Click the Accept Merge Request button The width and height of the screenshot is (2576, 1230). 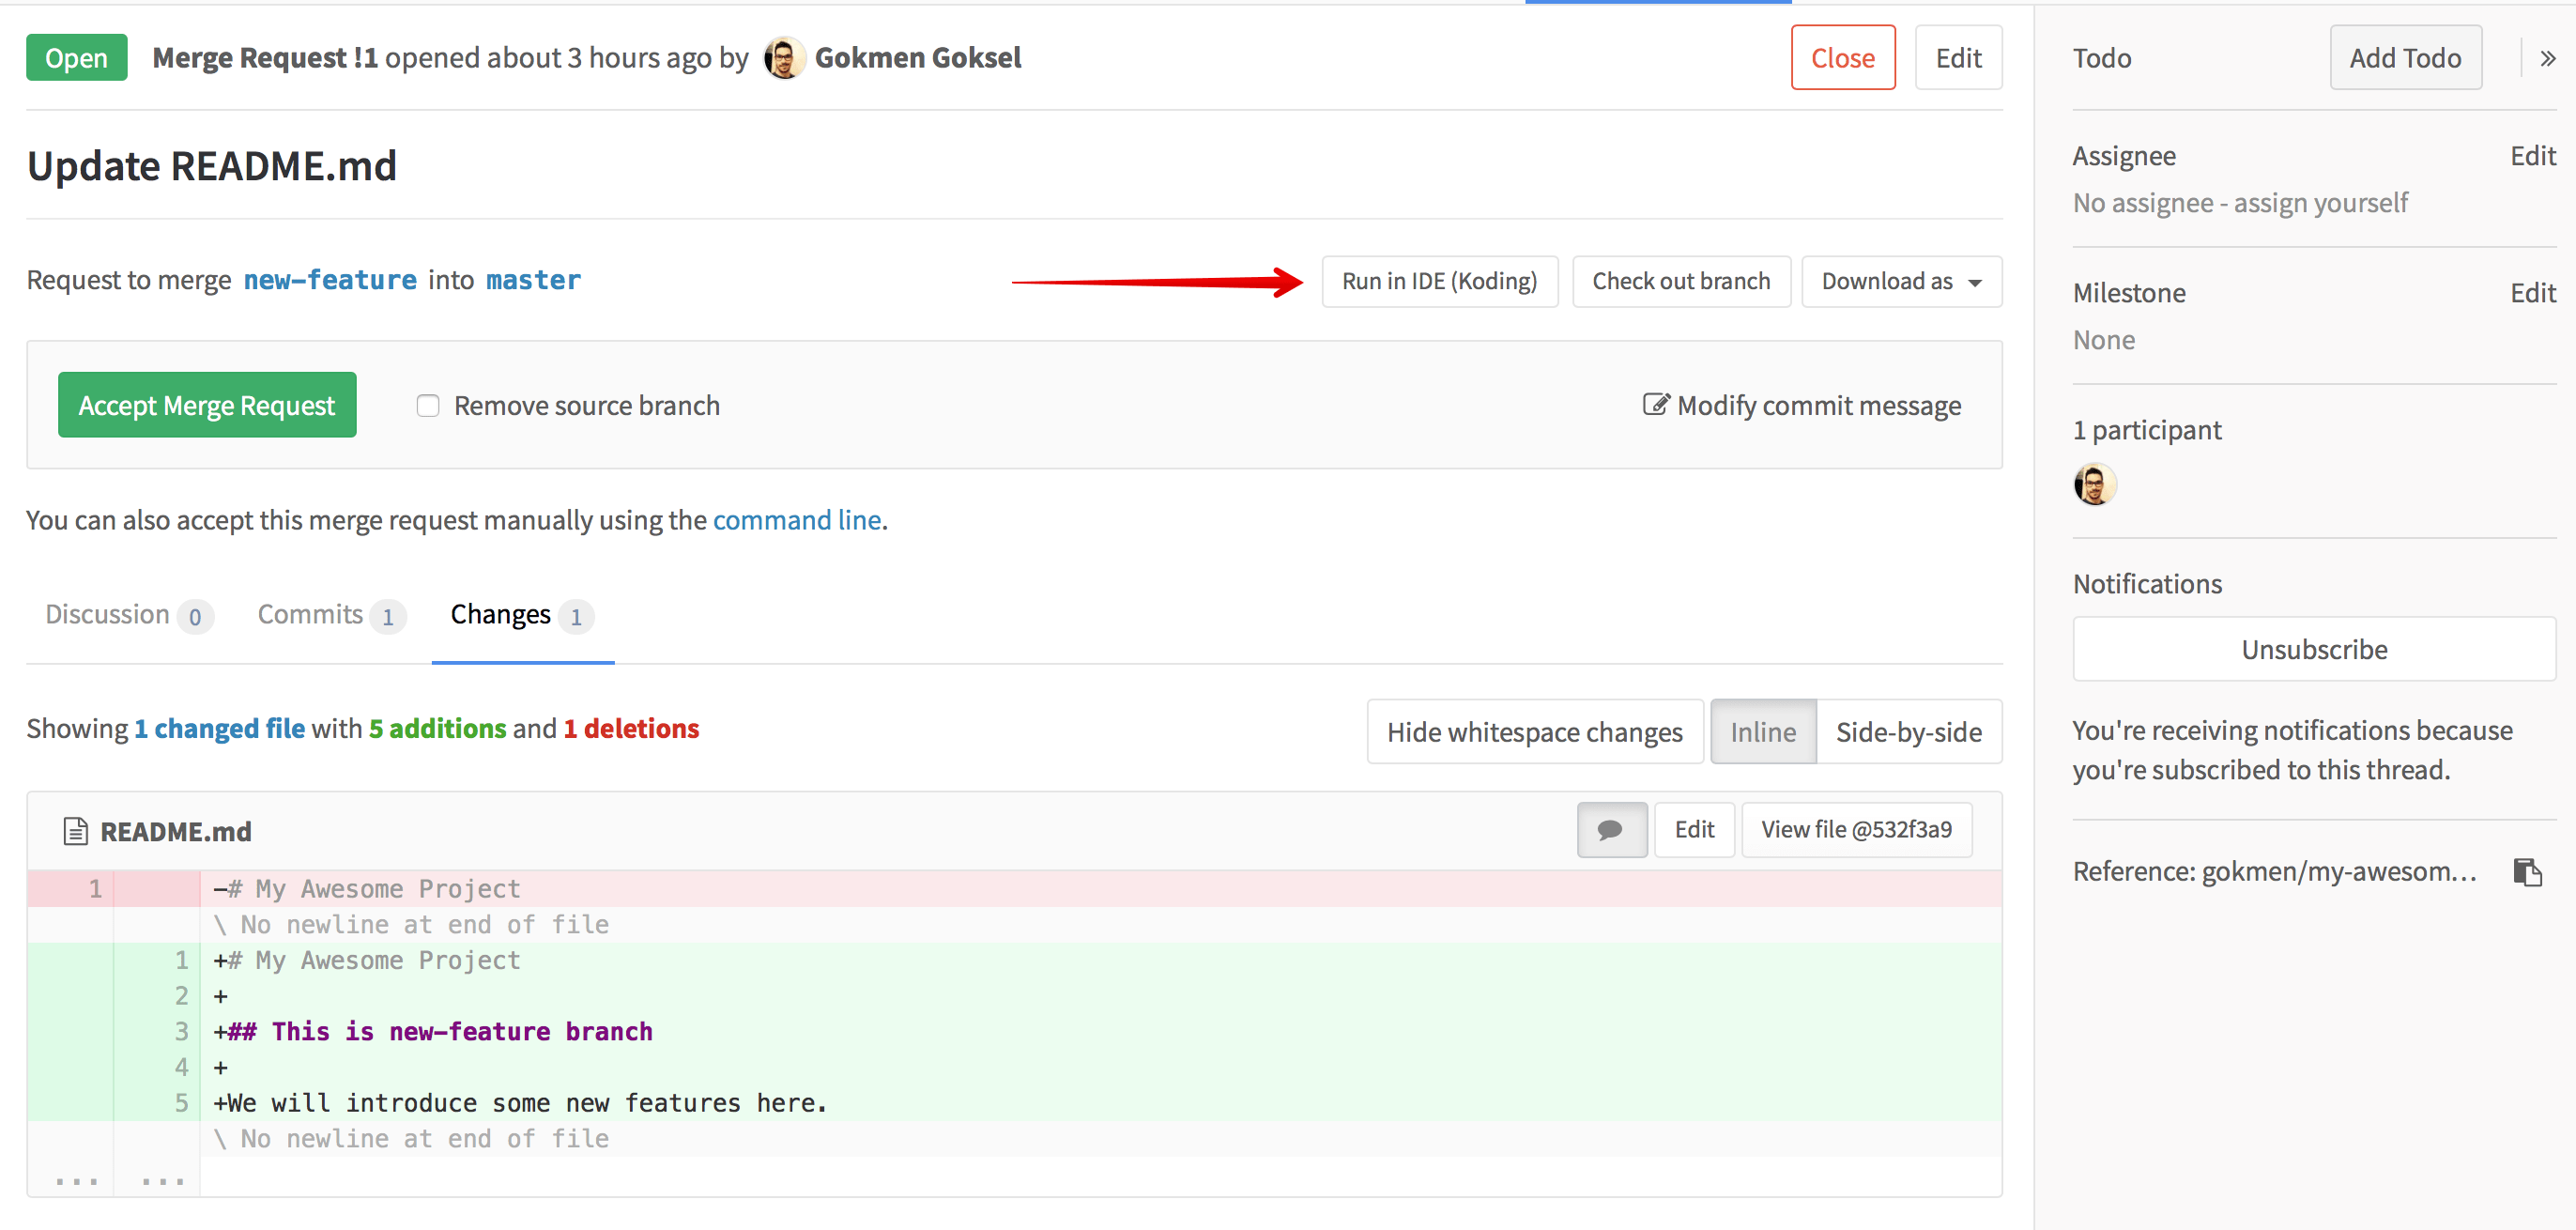(x=207, y=404)
